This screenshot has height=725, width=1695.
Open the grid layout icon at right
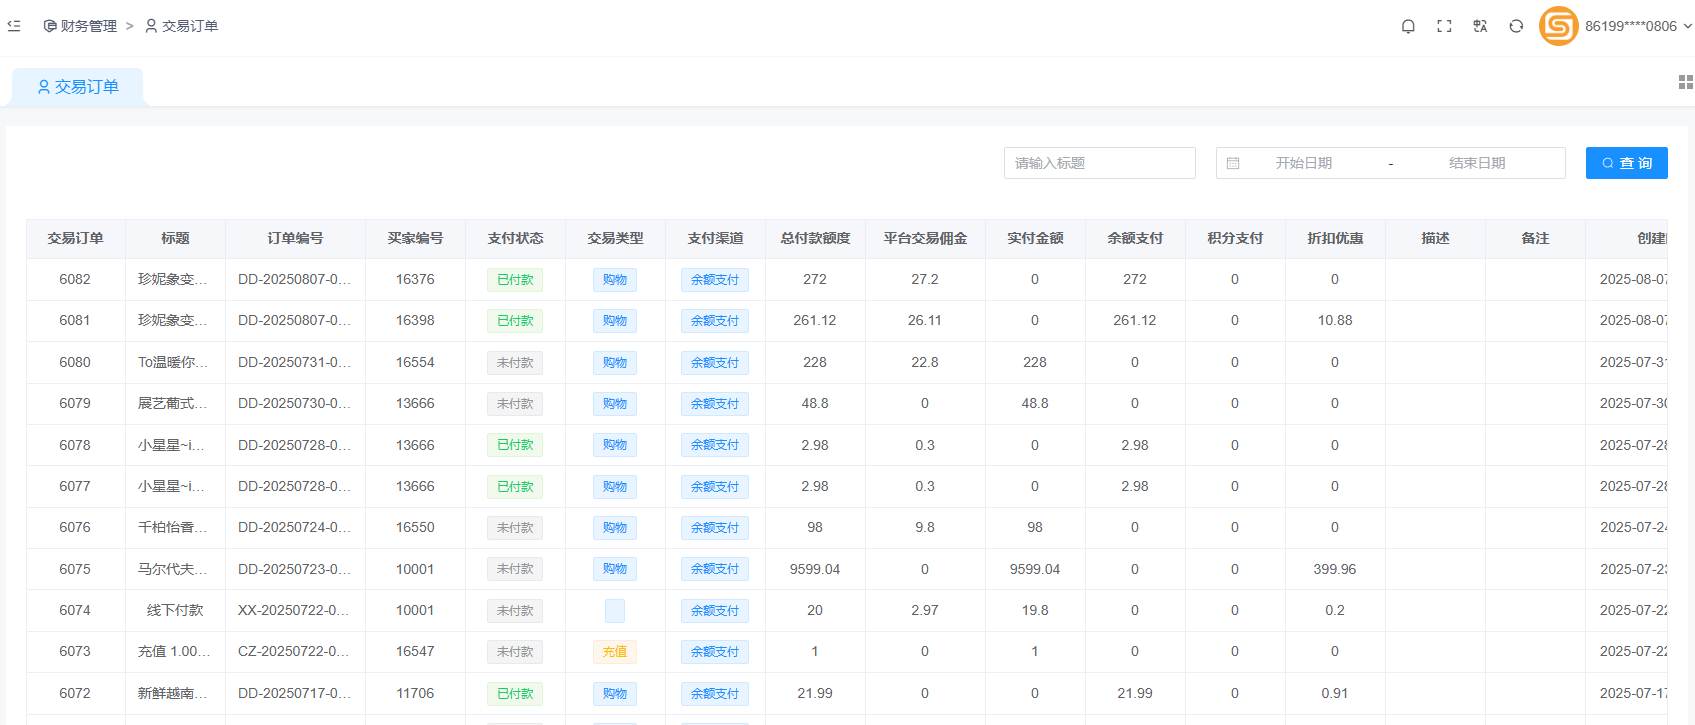click(1685, 82)
